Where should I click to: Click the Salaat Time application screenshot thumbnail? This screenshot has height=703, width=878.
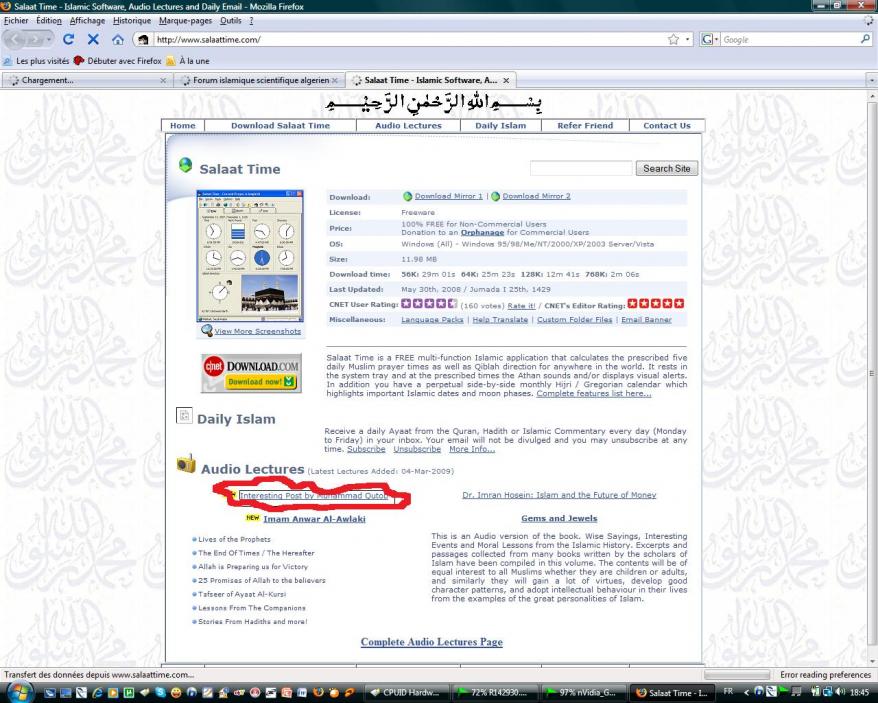tap(250, 255)
